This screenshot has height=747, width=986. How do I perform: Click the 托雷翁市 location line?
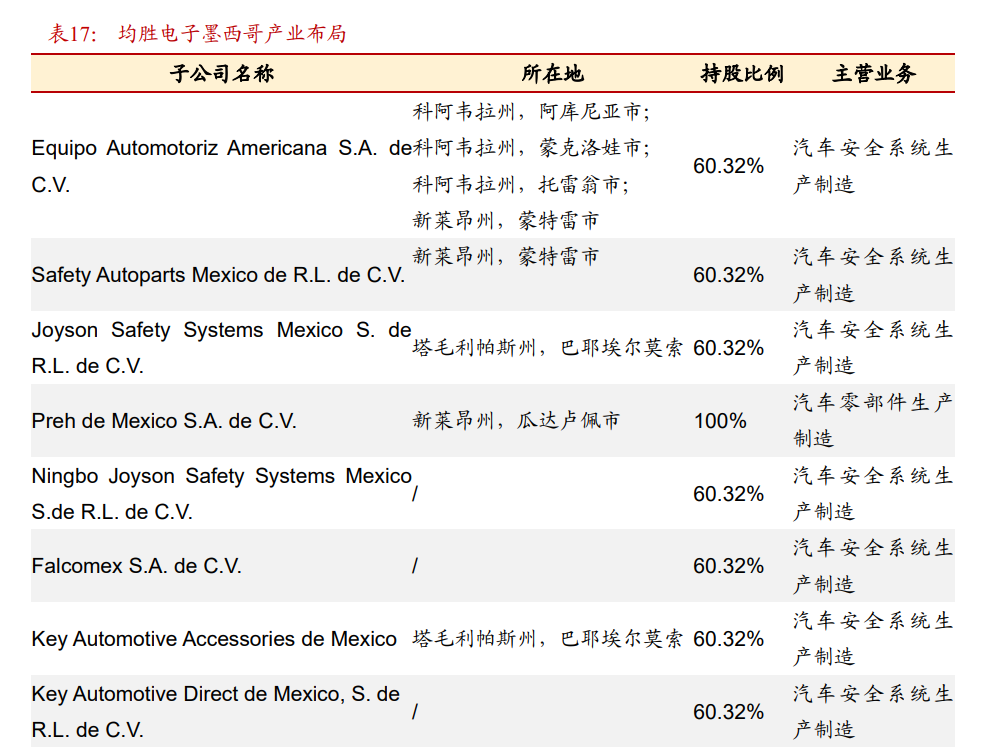pos(521,184)
